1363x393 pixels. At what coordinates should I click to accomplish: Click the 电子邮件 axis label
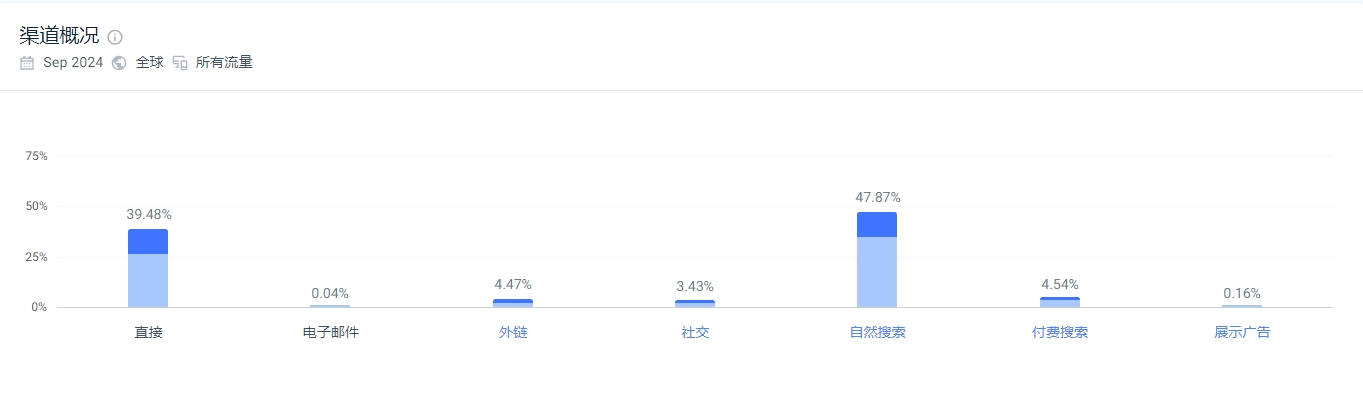point(330,332)
